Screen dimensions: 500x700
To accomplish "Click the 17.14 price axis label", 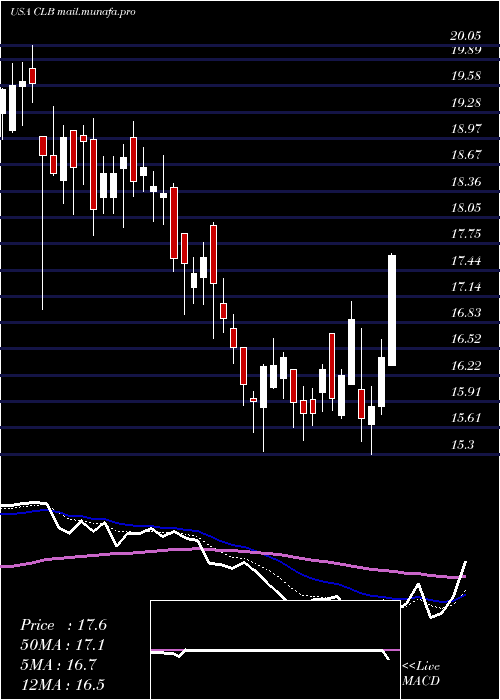I will pyautogui.click(x=466, y=287).
